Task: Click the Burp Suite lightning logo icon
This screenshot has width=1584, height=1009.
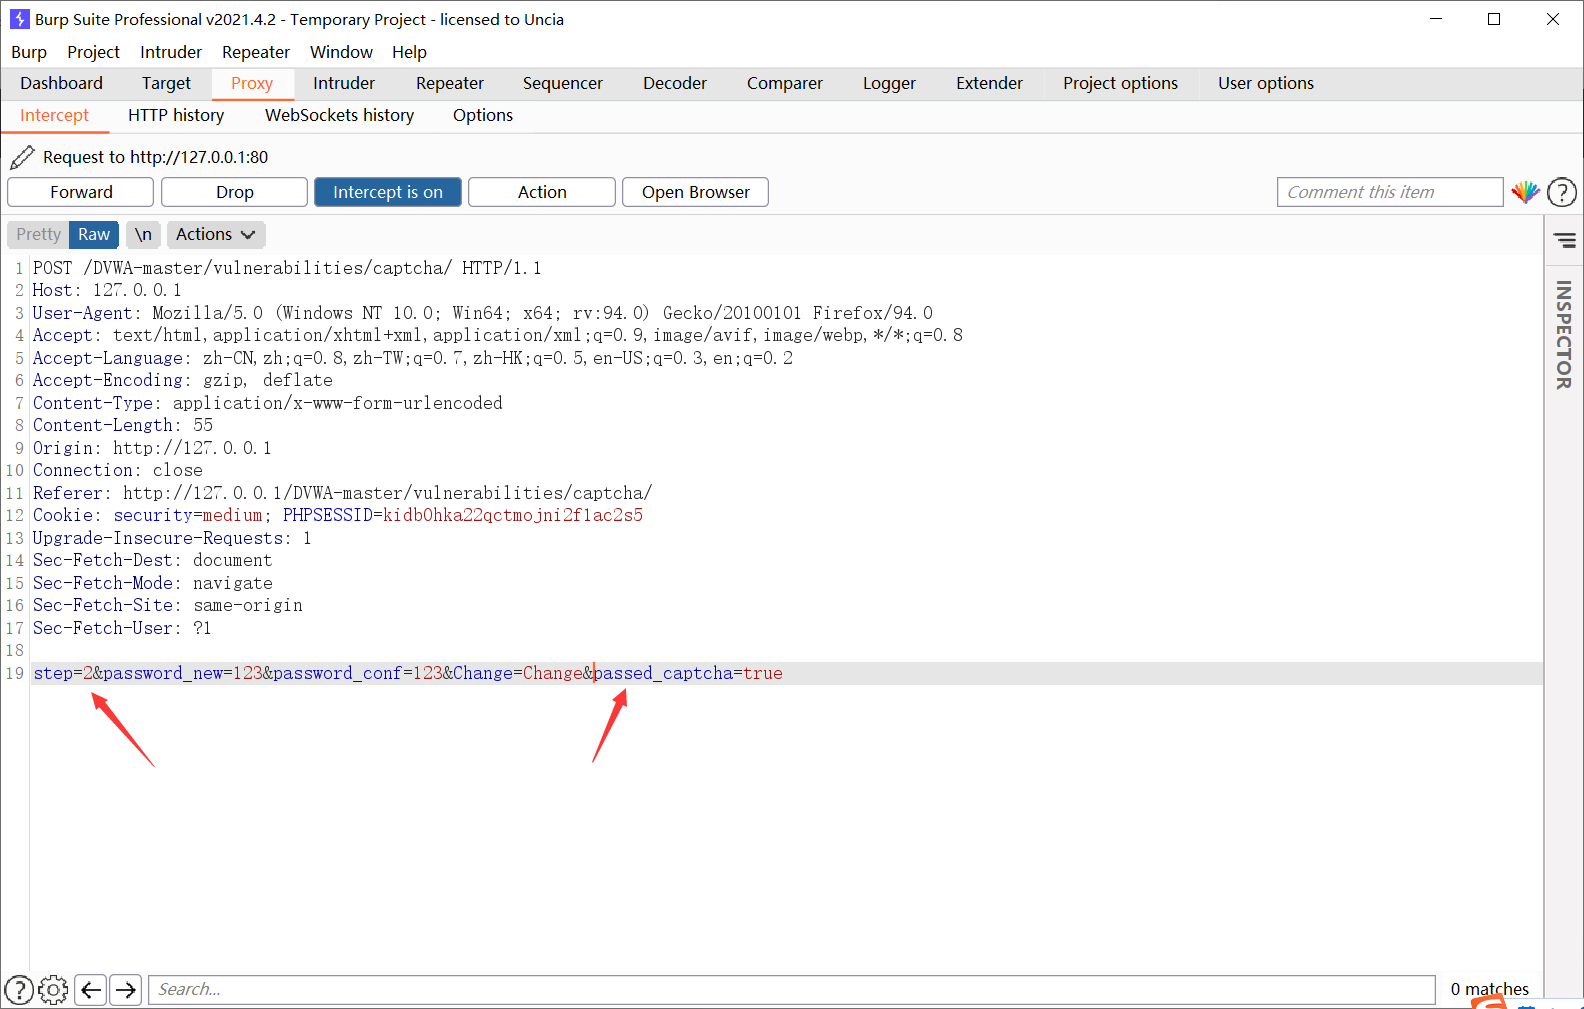Action: pos(19,19)
